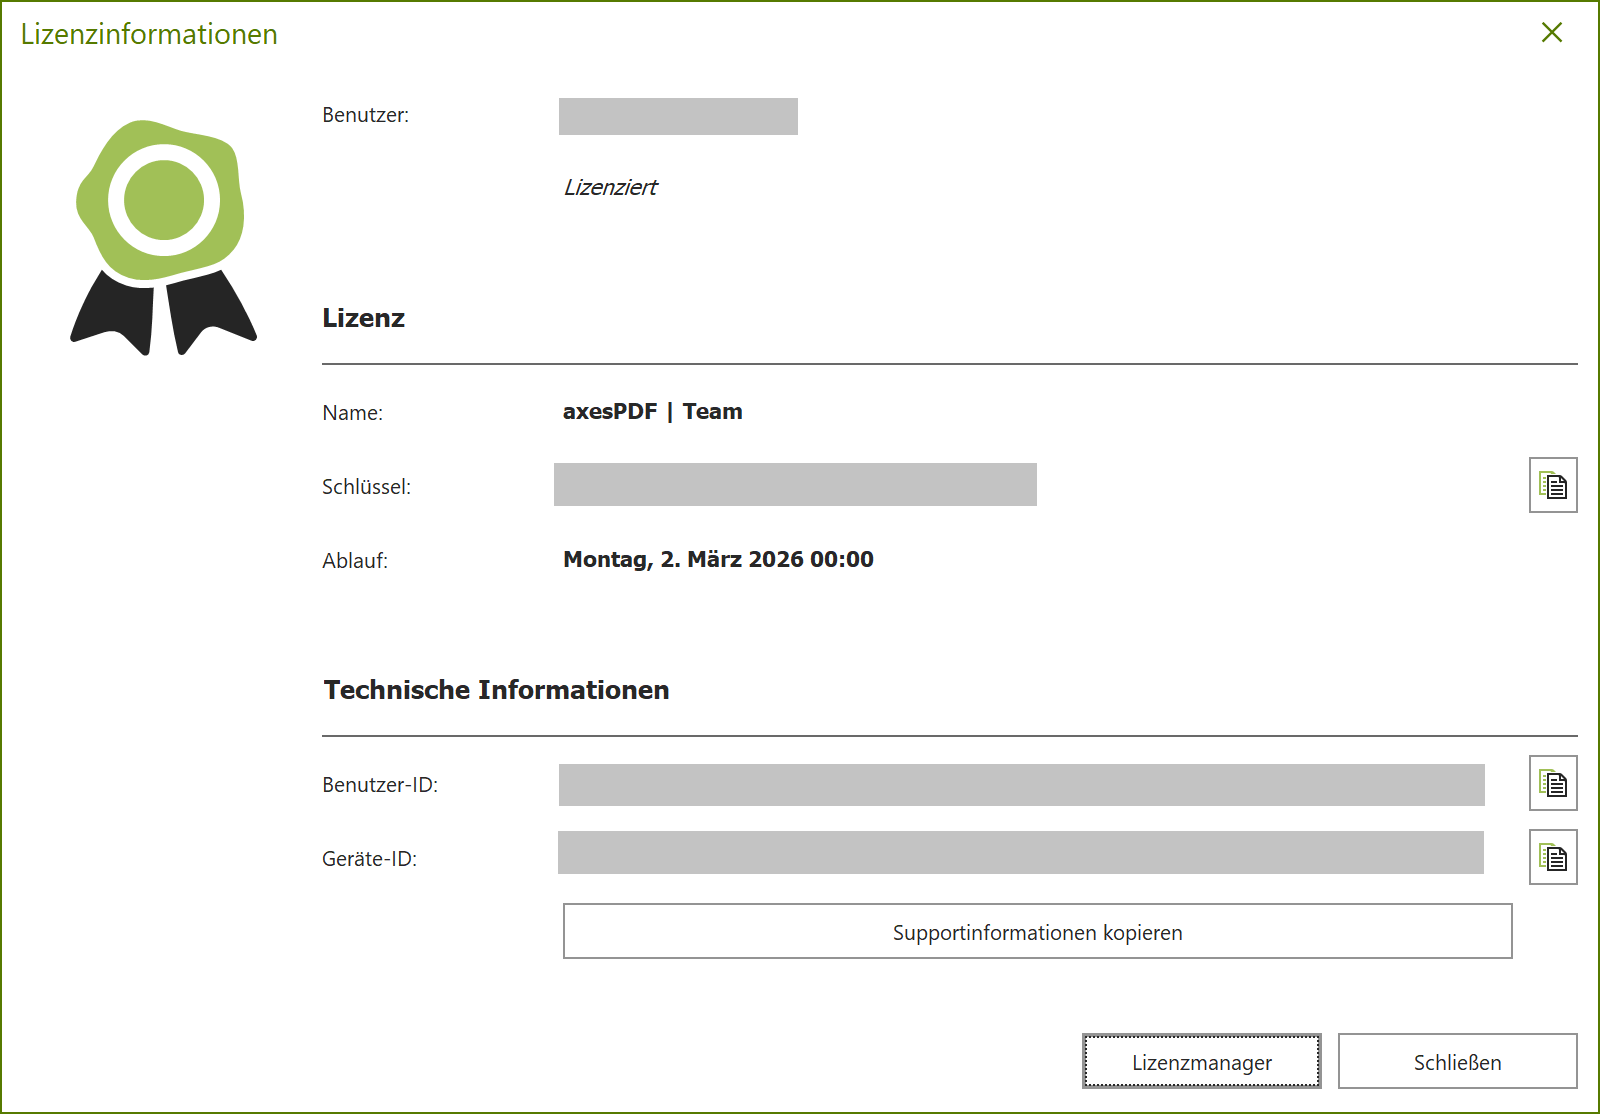Click the Technische Informationen heading
Image resolution: width=1600 pixels, height=1114 pixels.
[x=496, y=690]
